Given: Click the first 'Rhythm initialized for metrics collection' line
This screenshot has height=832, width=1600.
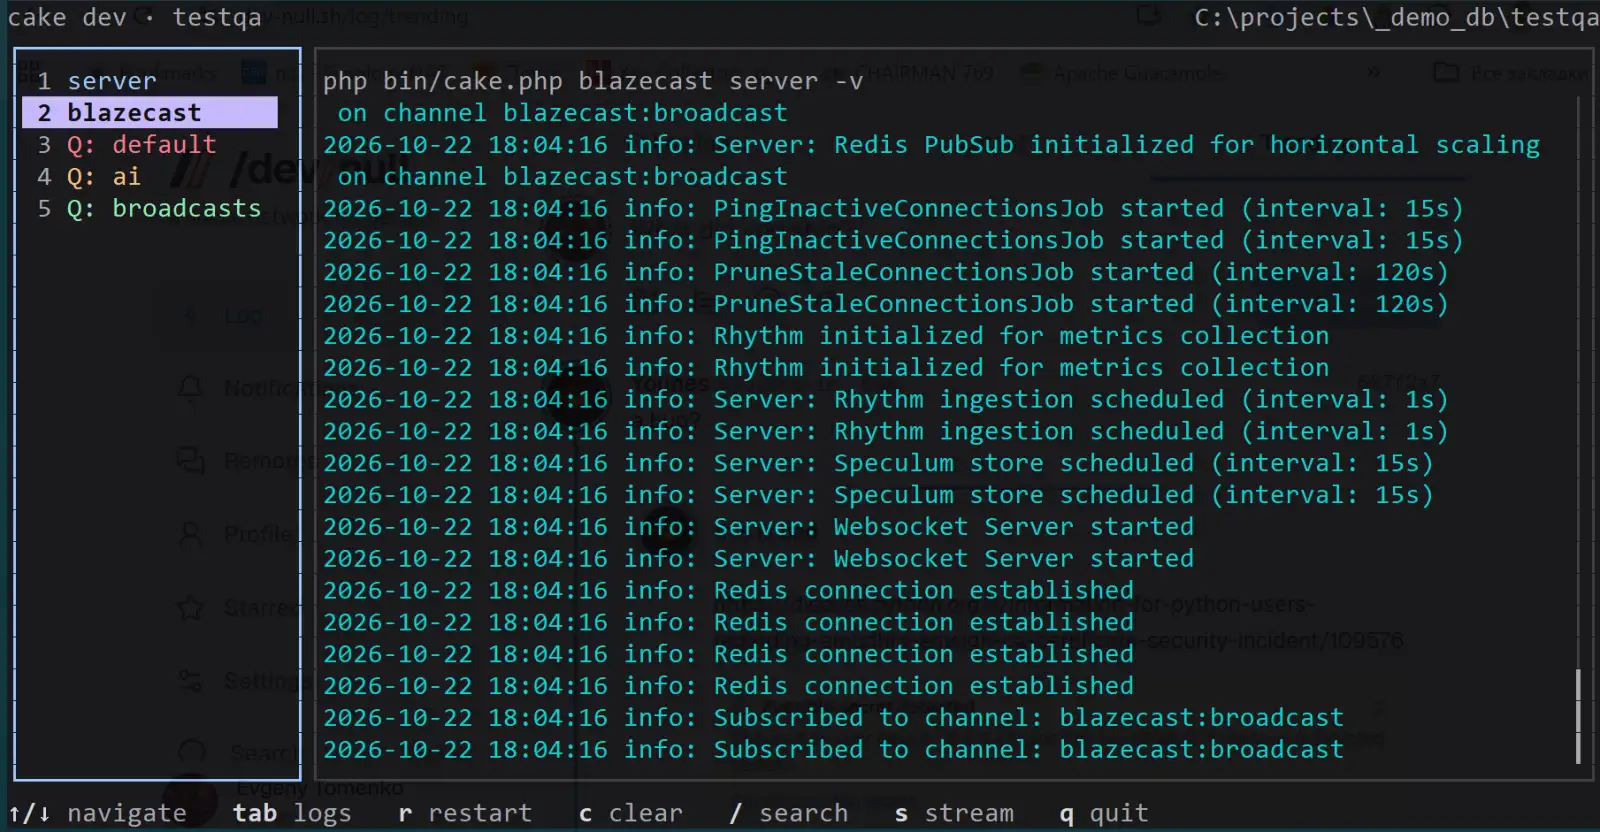Looking at the screenshot, I should [826, 335].
